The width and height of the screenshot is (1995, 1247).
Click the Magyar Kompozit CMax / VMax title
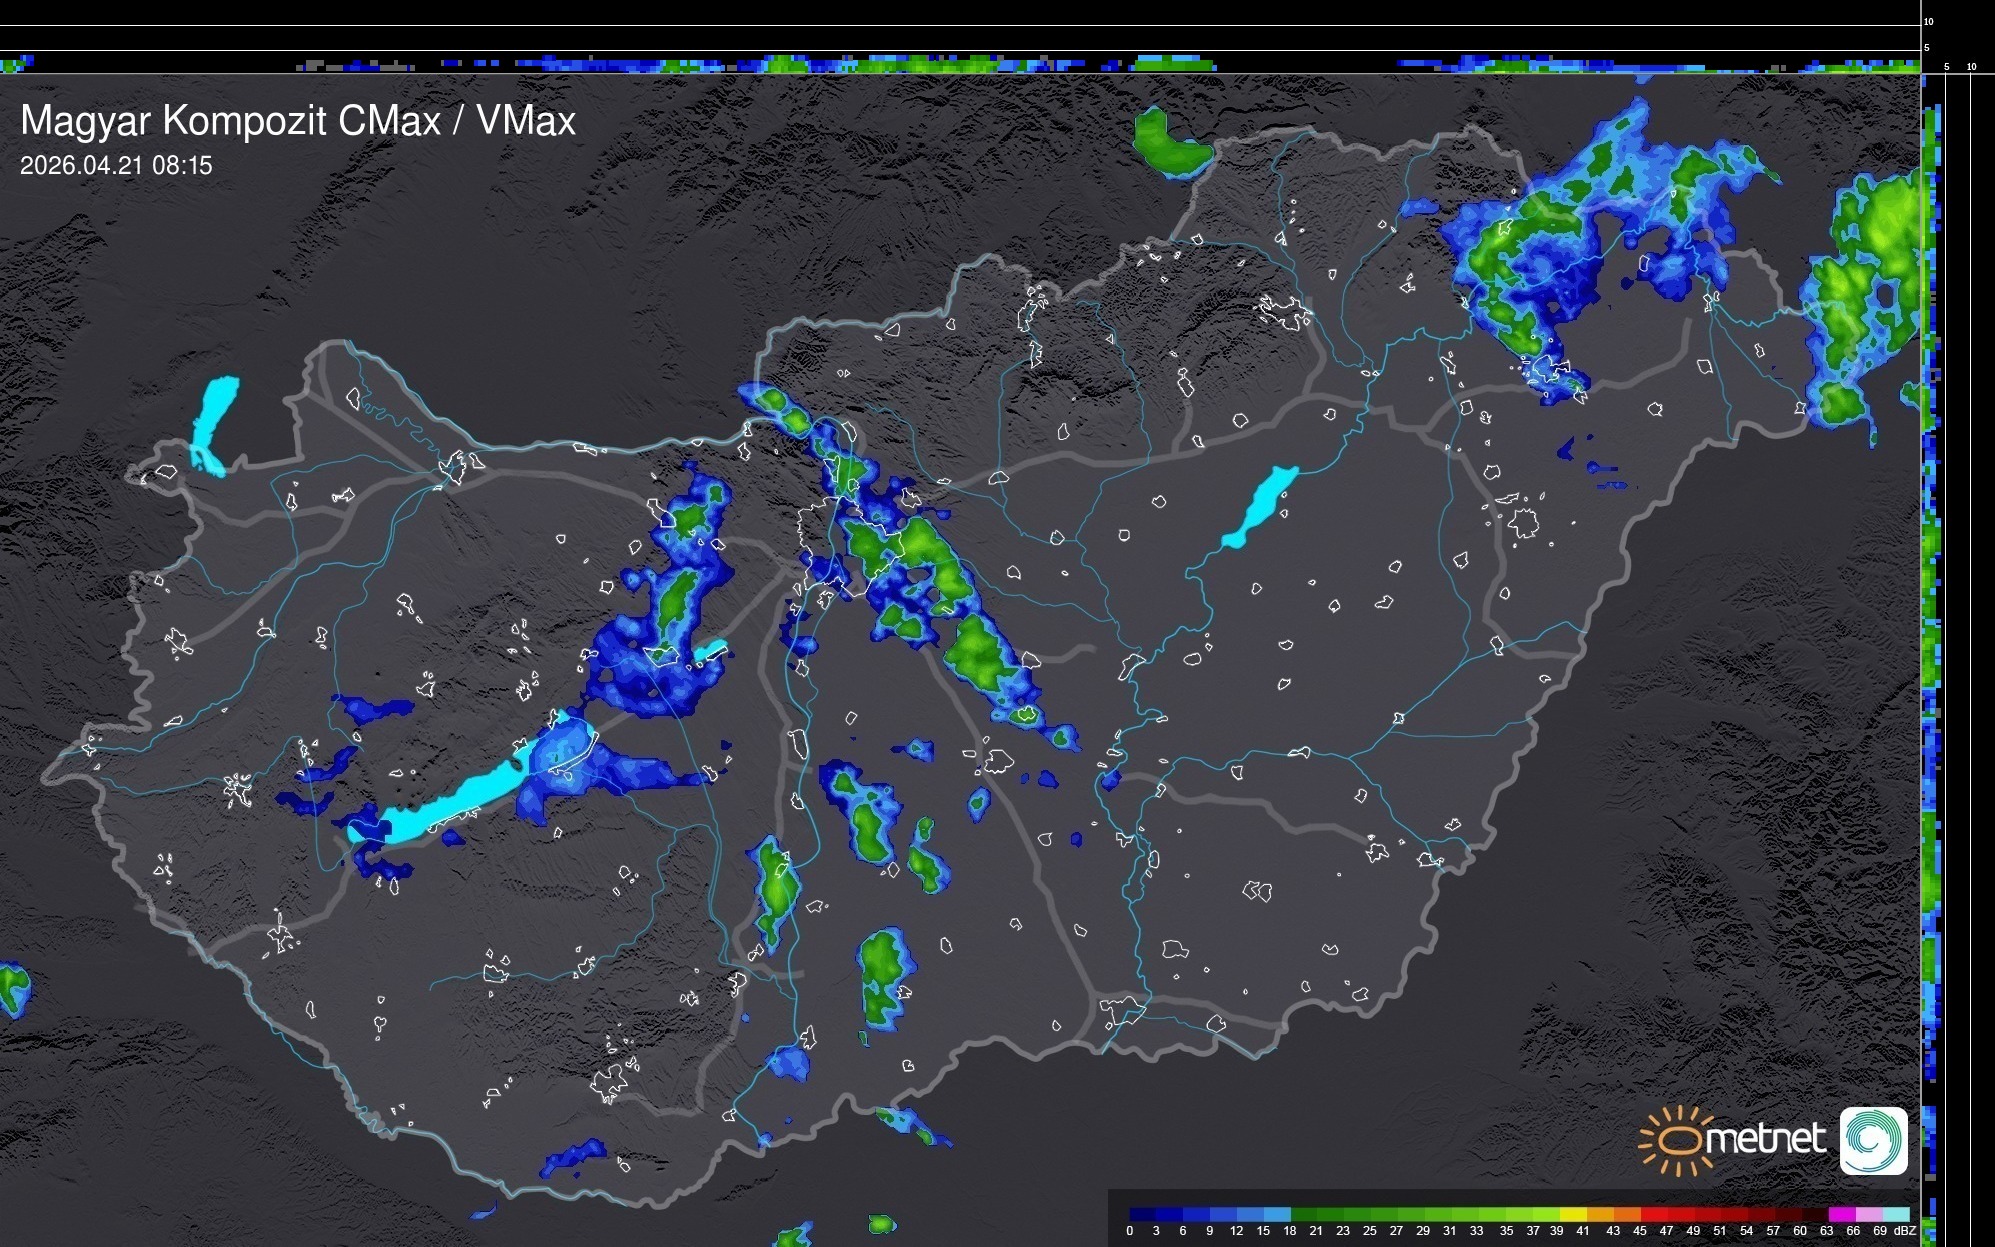coord(297,121)
